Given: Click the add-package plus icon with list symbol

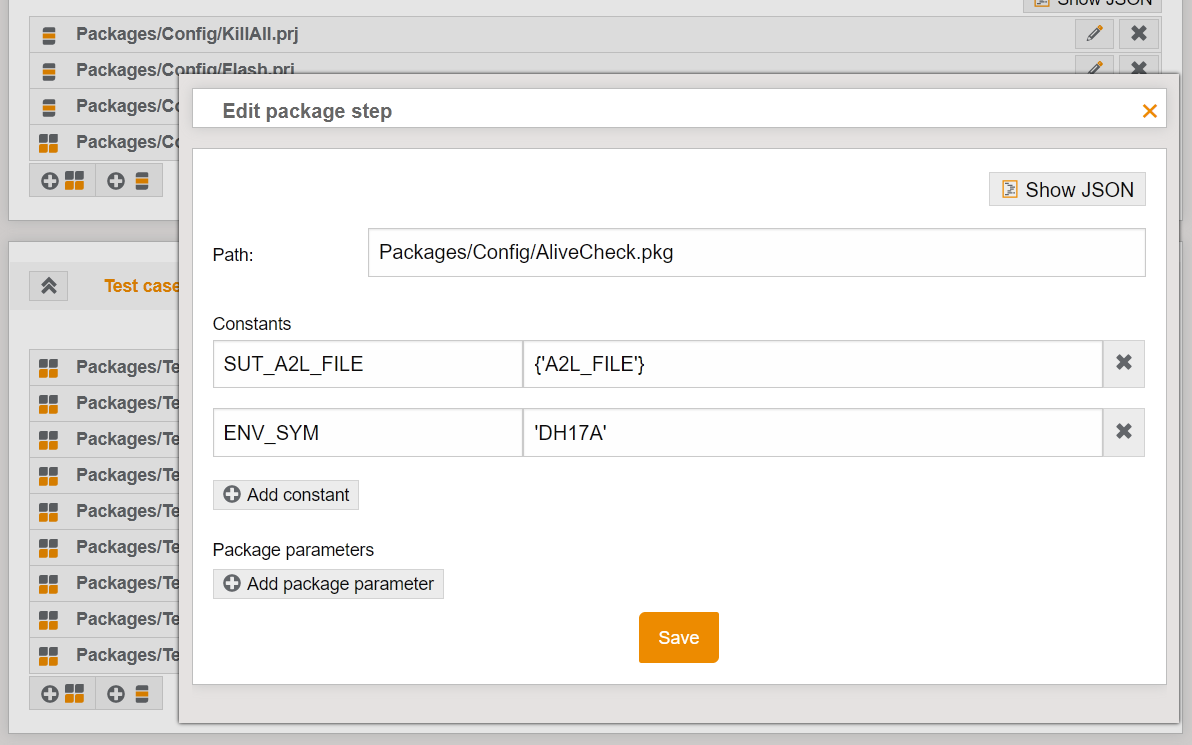Looking at the screenshot, I should (130, 180).
